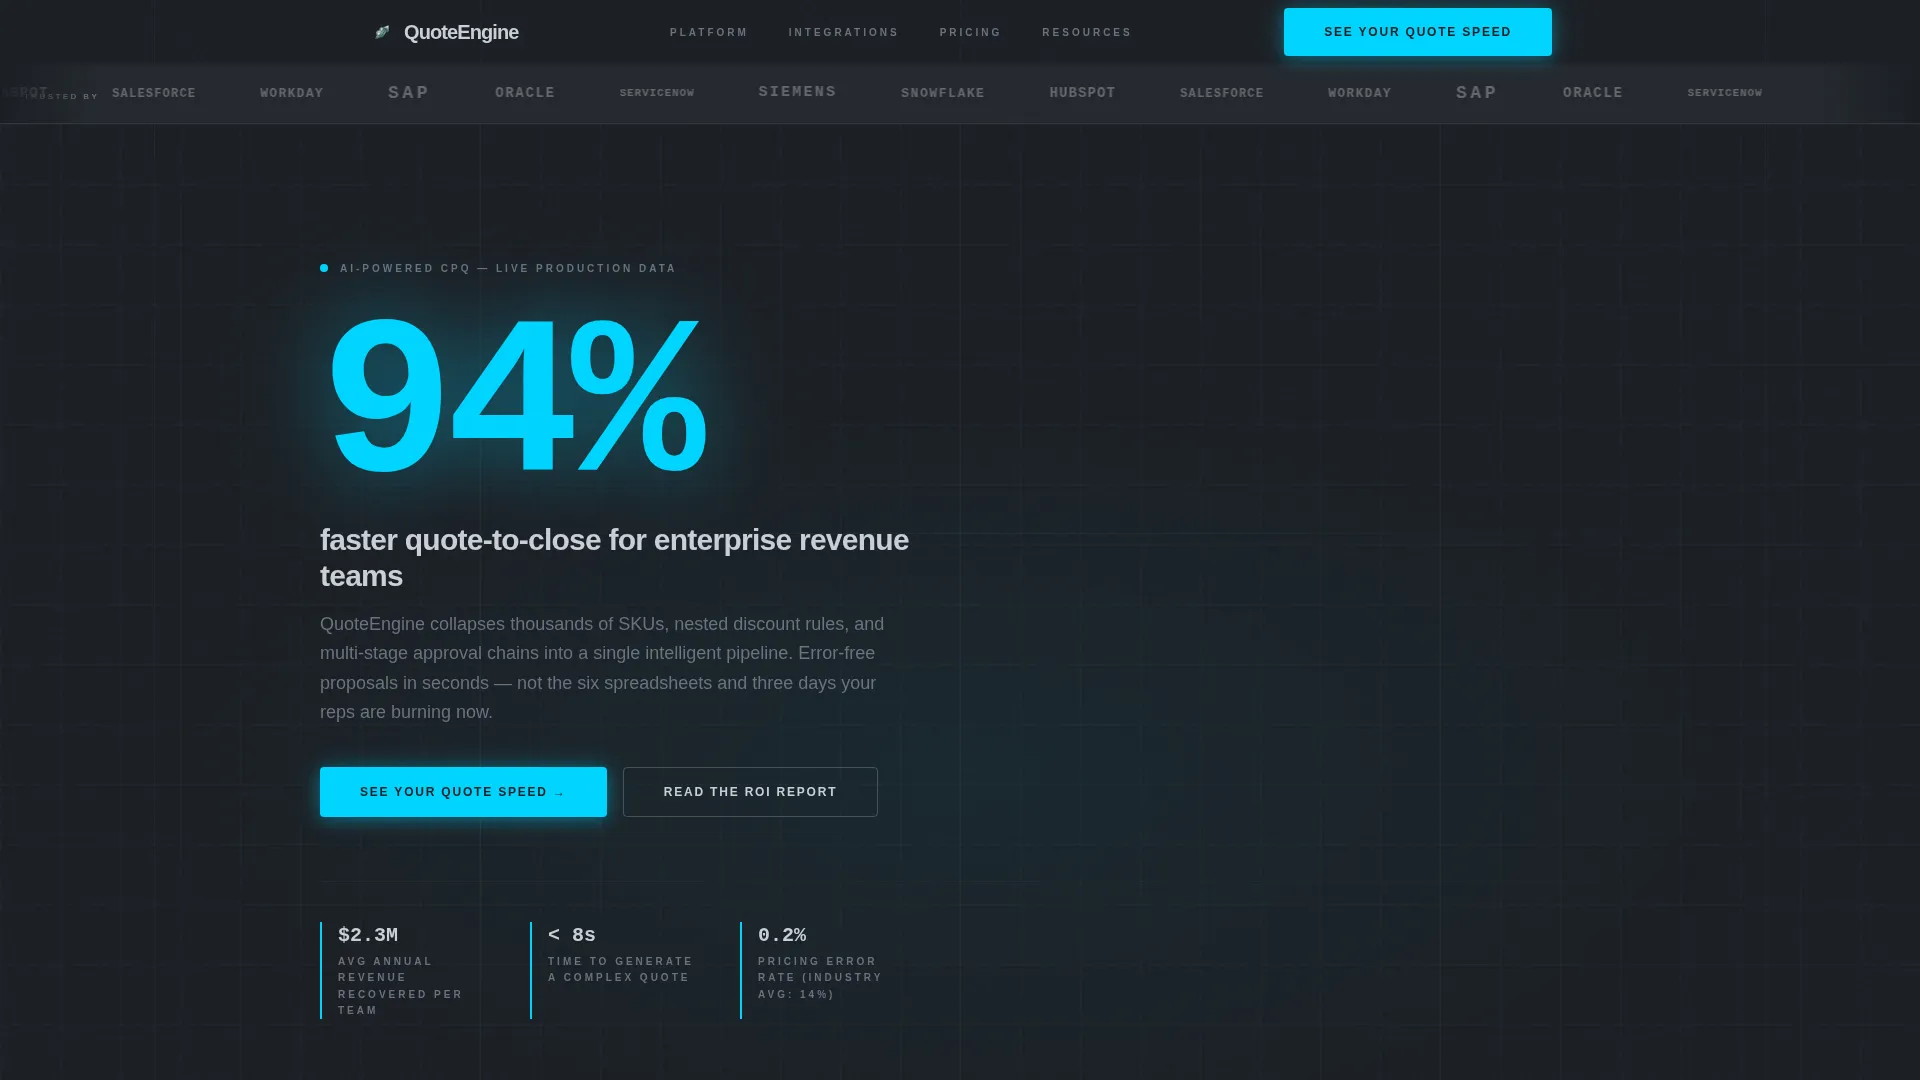Click the Time to Generate a Complex Quote label
The image size is (1920, 1080).
click(620, 970)
